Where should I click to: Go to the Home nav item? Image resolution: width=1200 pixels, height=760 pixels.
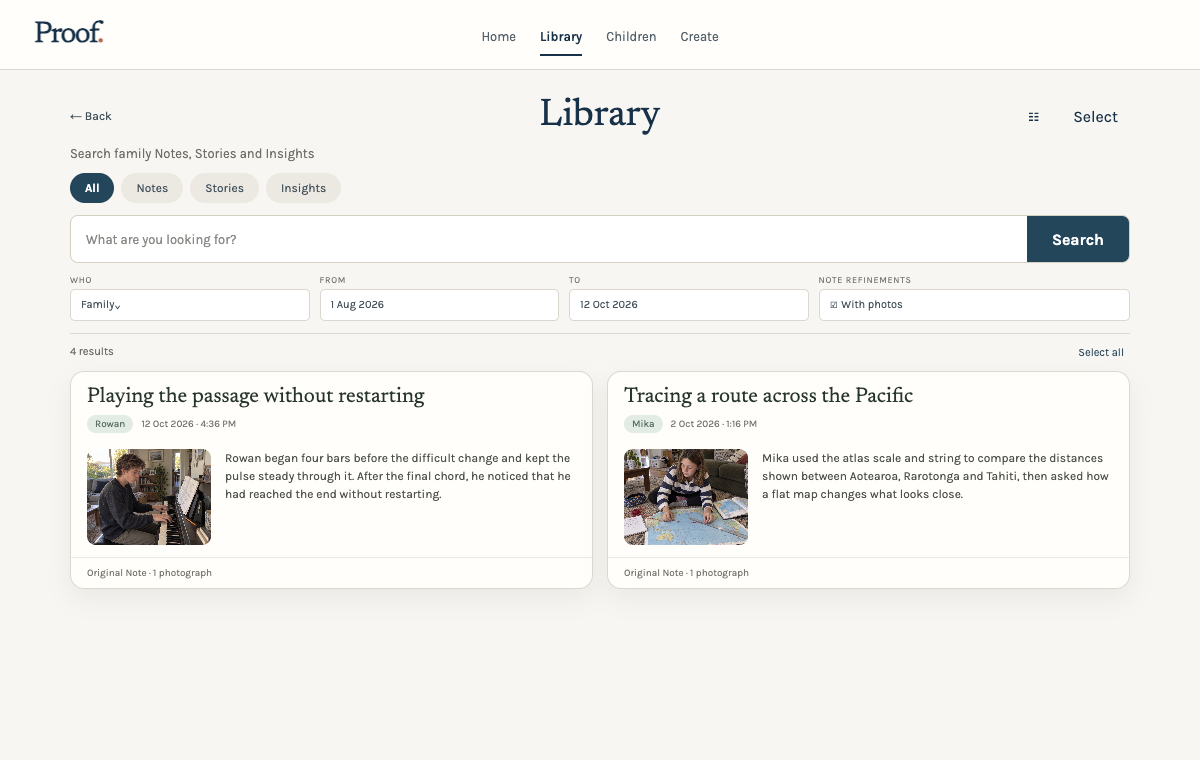499,37
